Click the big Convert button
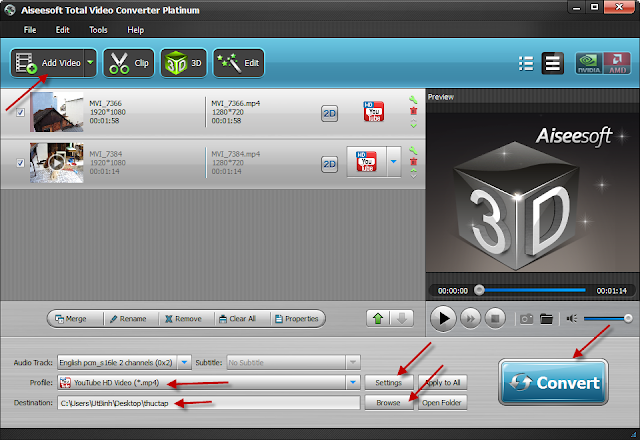This screenshot has height=440, width=640. pos(553,382)
